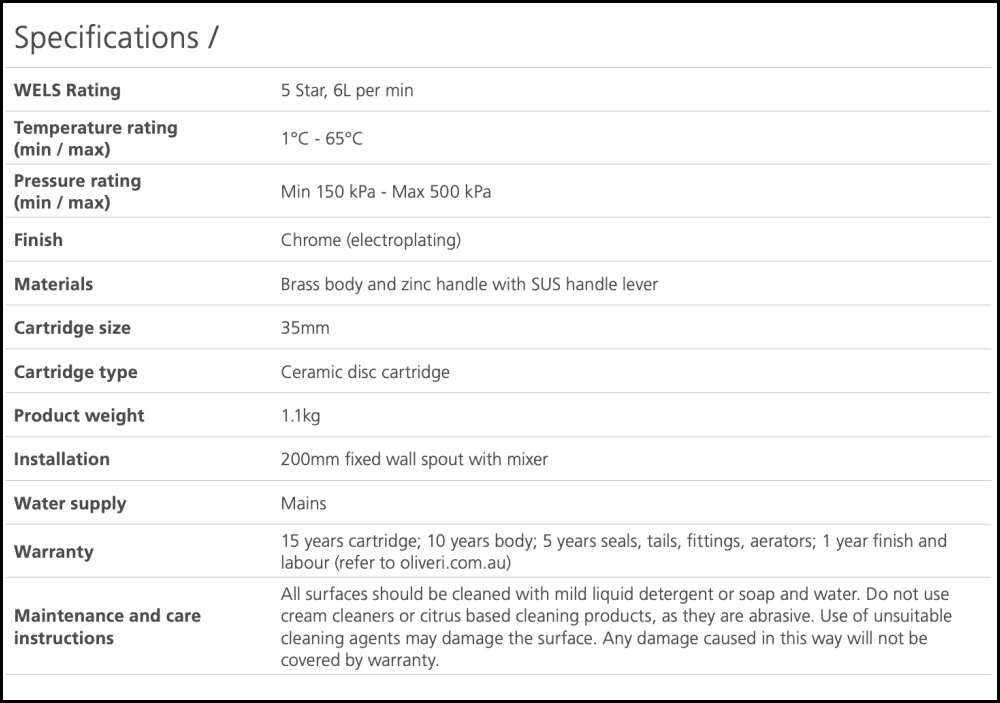Select the 1°C - 65°C temperature value
The height and width of the screenshot is (703, 1000).
(322, 139)
